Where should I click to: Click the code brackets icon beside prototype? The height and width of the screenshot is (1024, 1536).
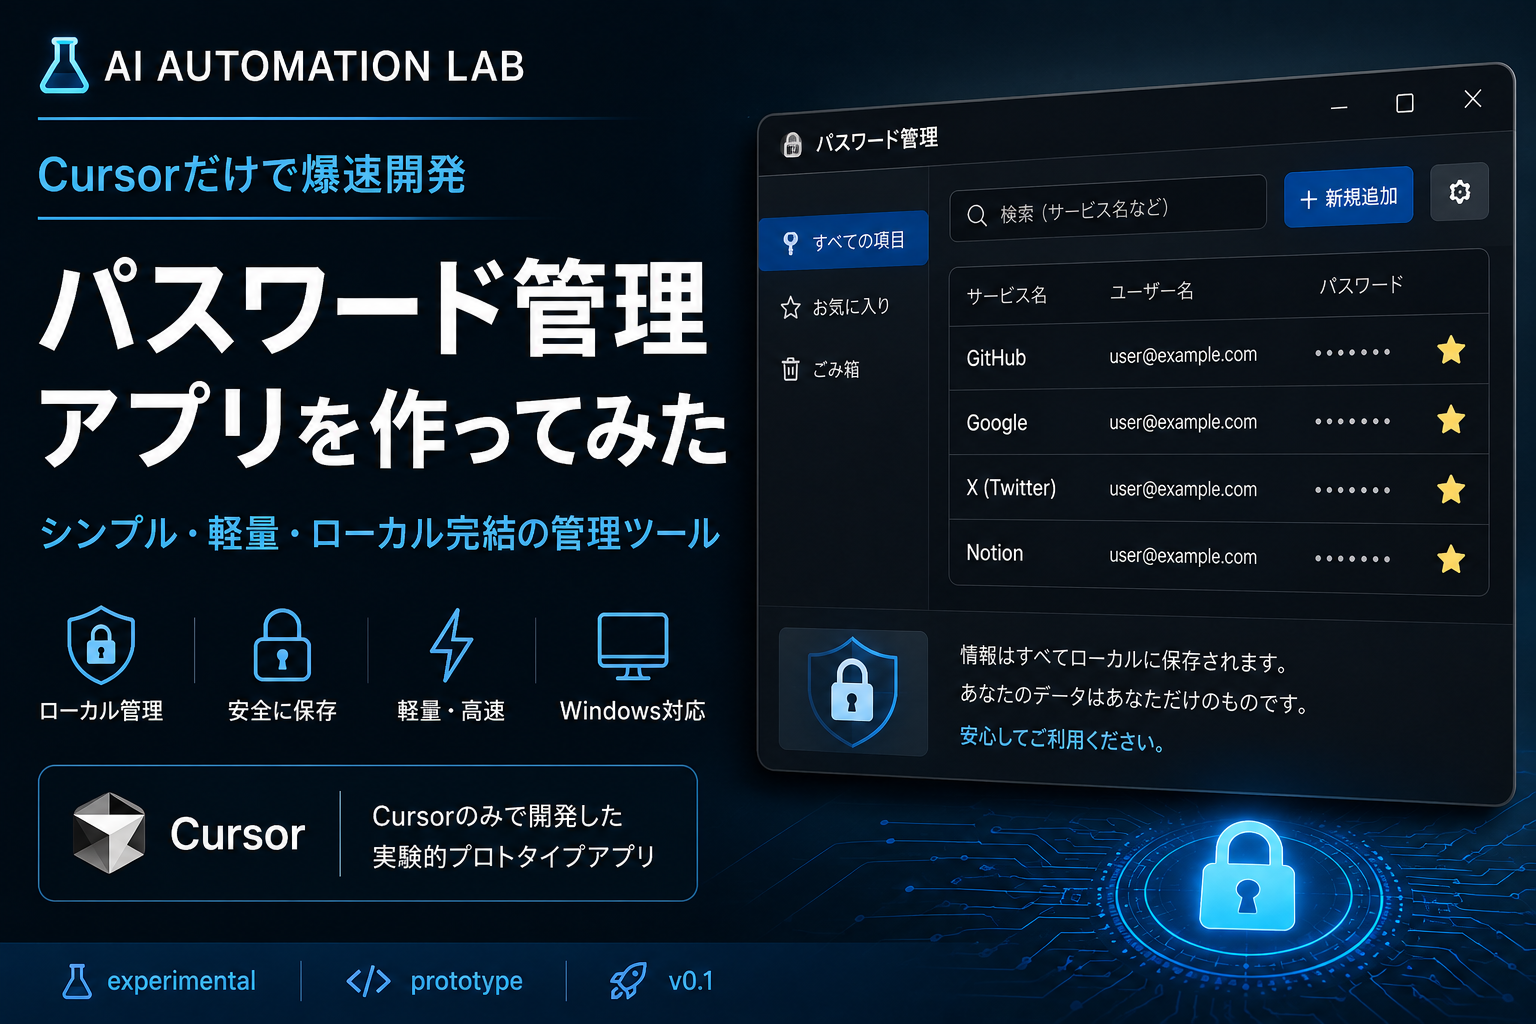[368, 982]
